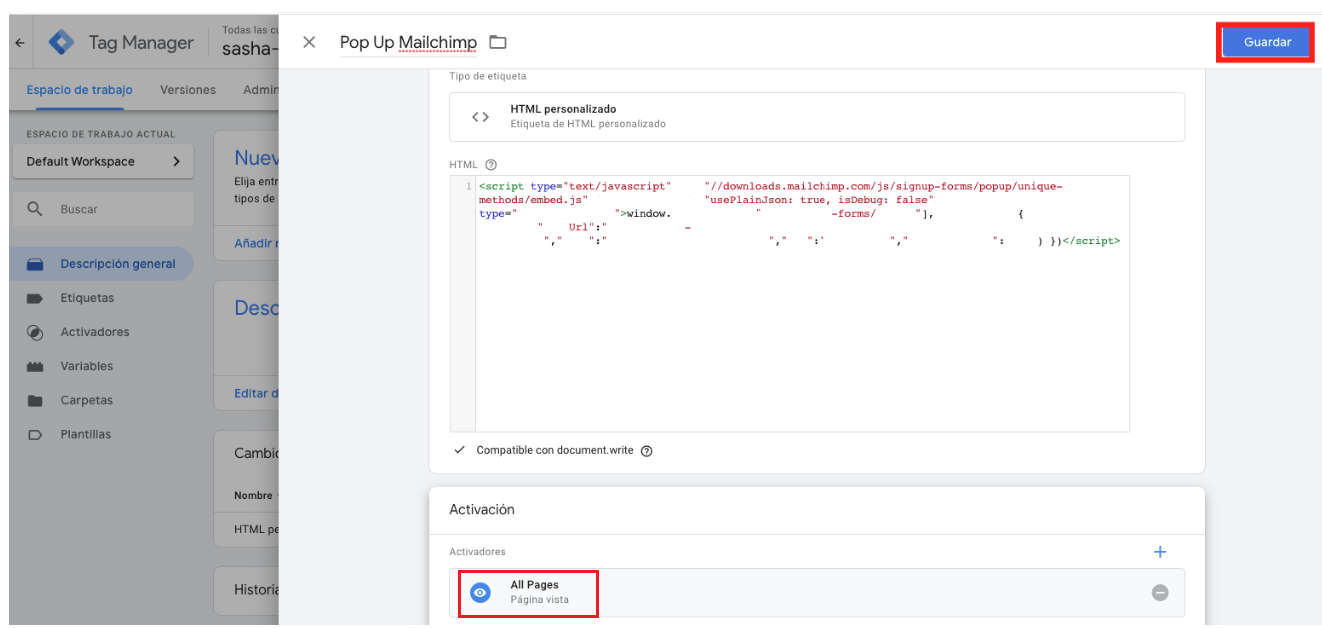Viewport: 1322px width, 628px height.
Task: Open help icon next to HTML label
Action: [x=491, y=165]
